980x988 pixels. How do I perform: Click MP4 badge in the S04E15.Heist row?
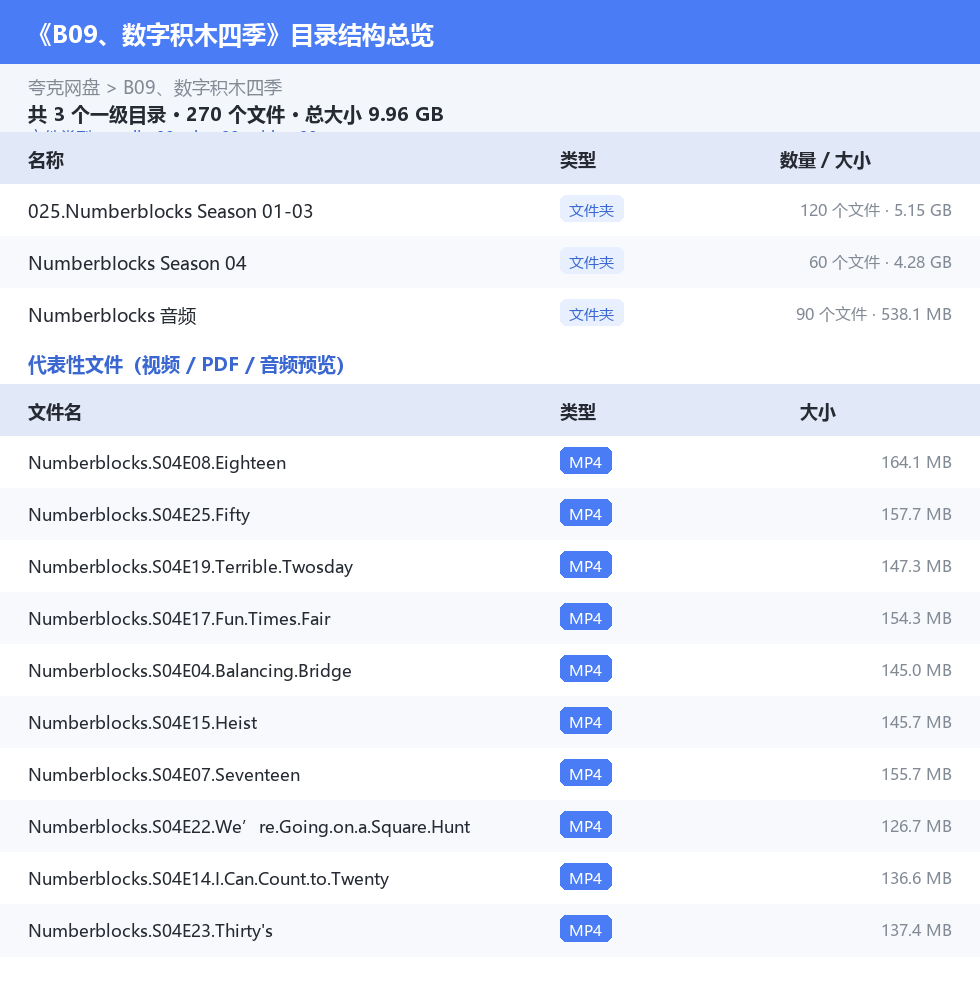click(x=585, y=721)
